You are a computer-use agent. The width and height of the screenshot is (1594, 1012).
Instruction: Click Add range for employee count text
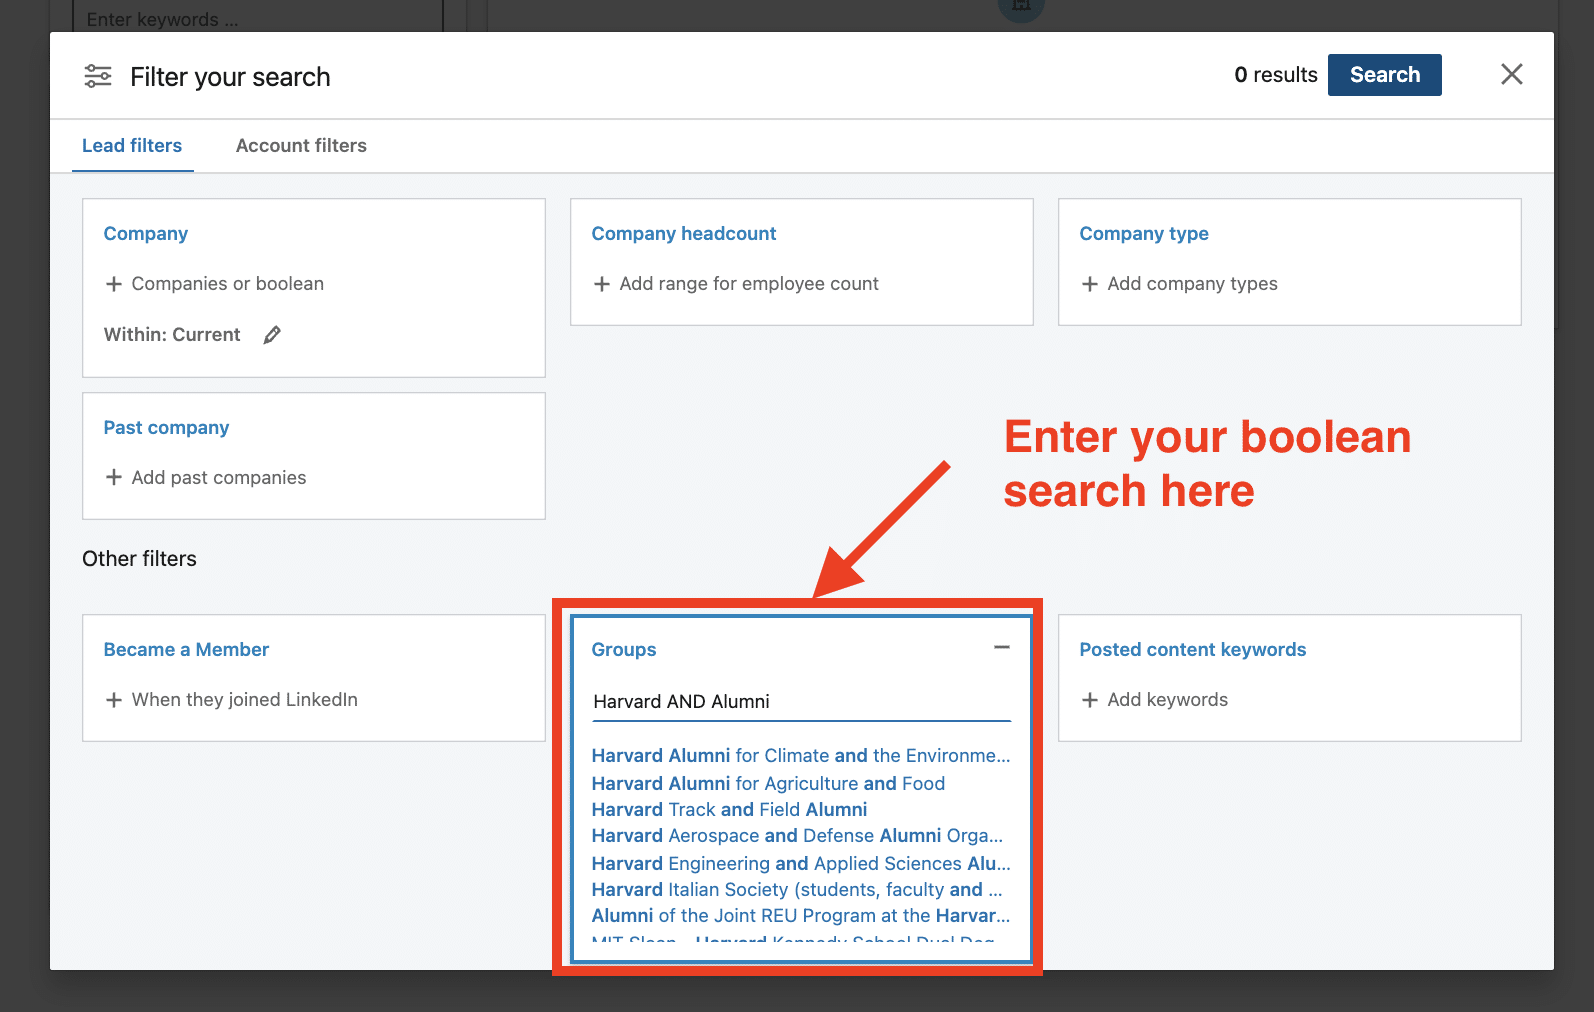749,284
